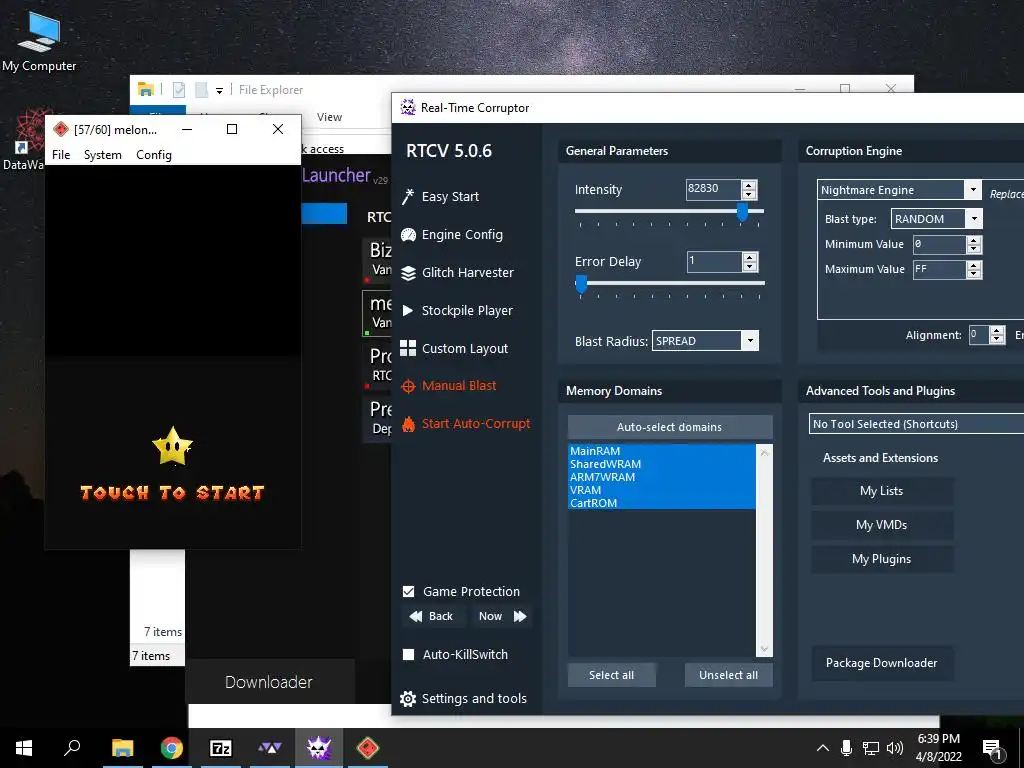This screenshot has height=768, width=1024.
Task: Launch Chrome from taskbar
Action: point(172,748)
